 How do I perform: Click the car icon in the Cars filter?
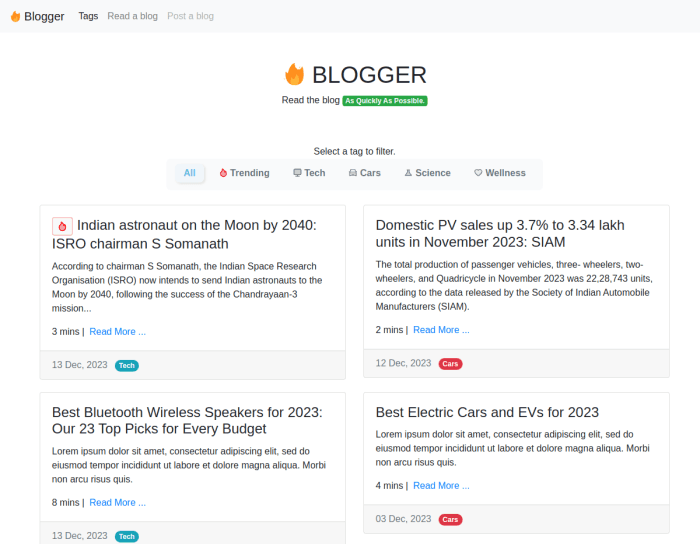tap(353, 173)
